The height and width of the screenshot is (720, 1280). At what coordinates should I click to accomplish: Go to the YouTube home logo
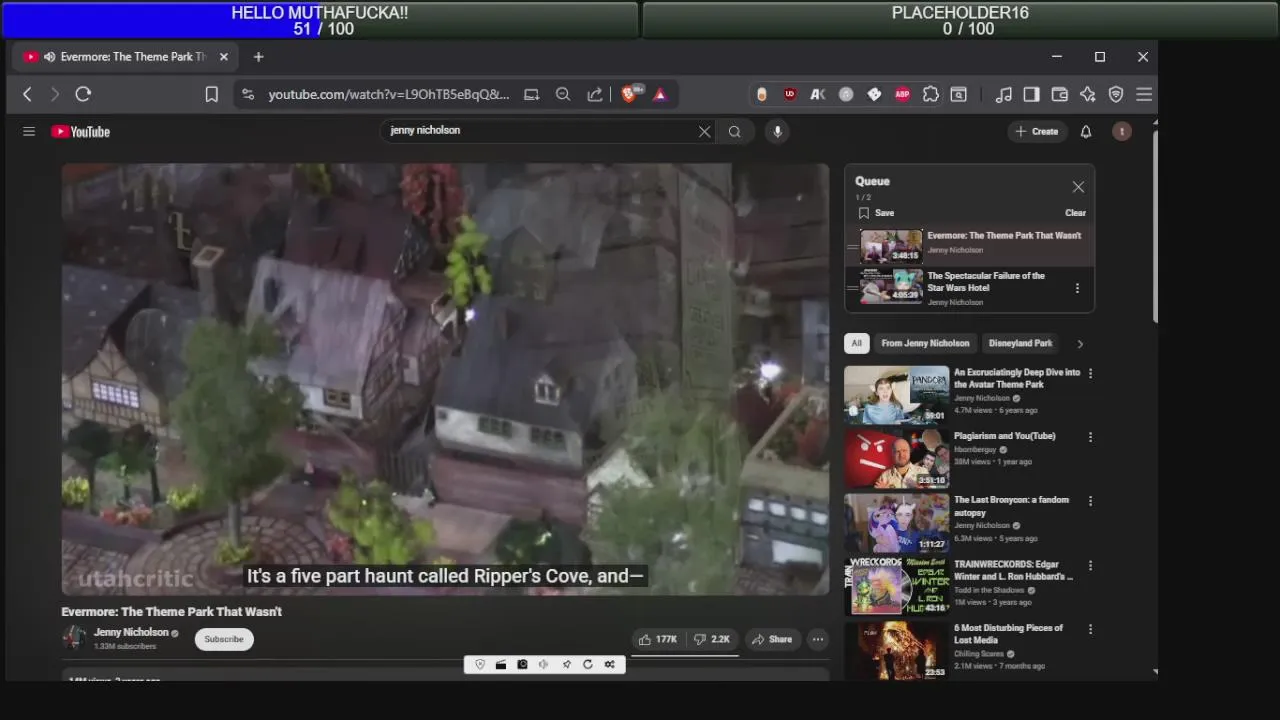[x=80, y=131]
